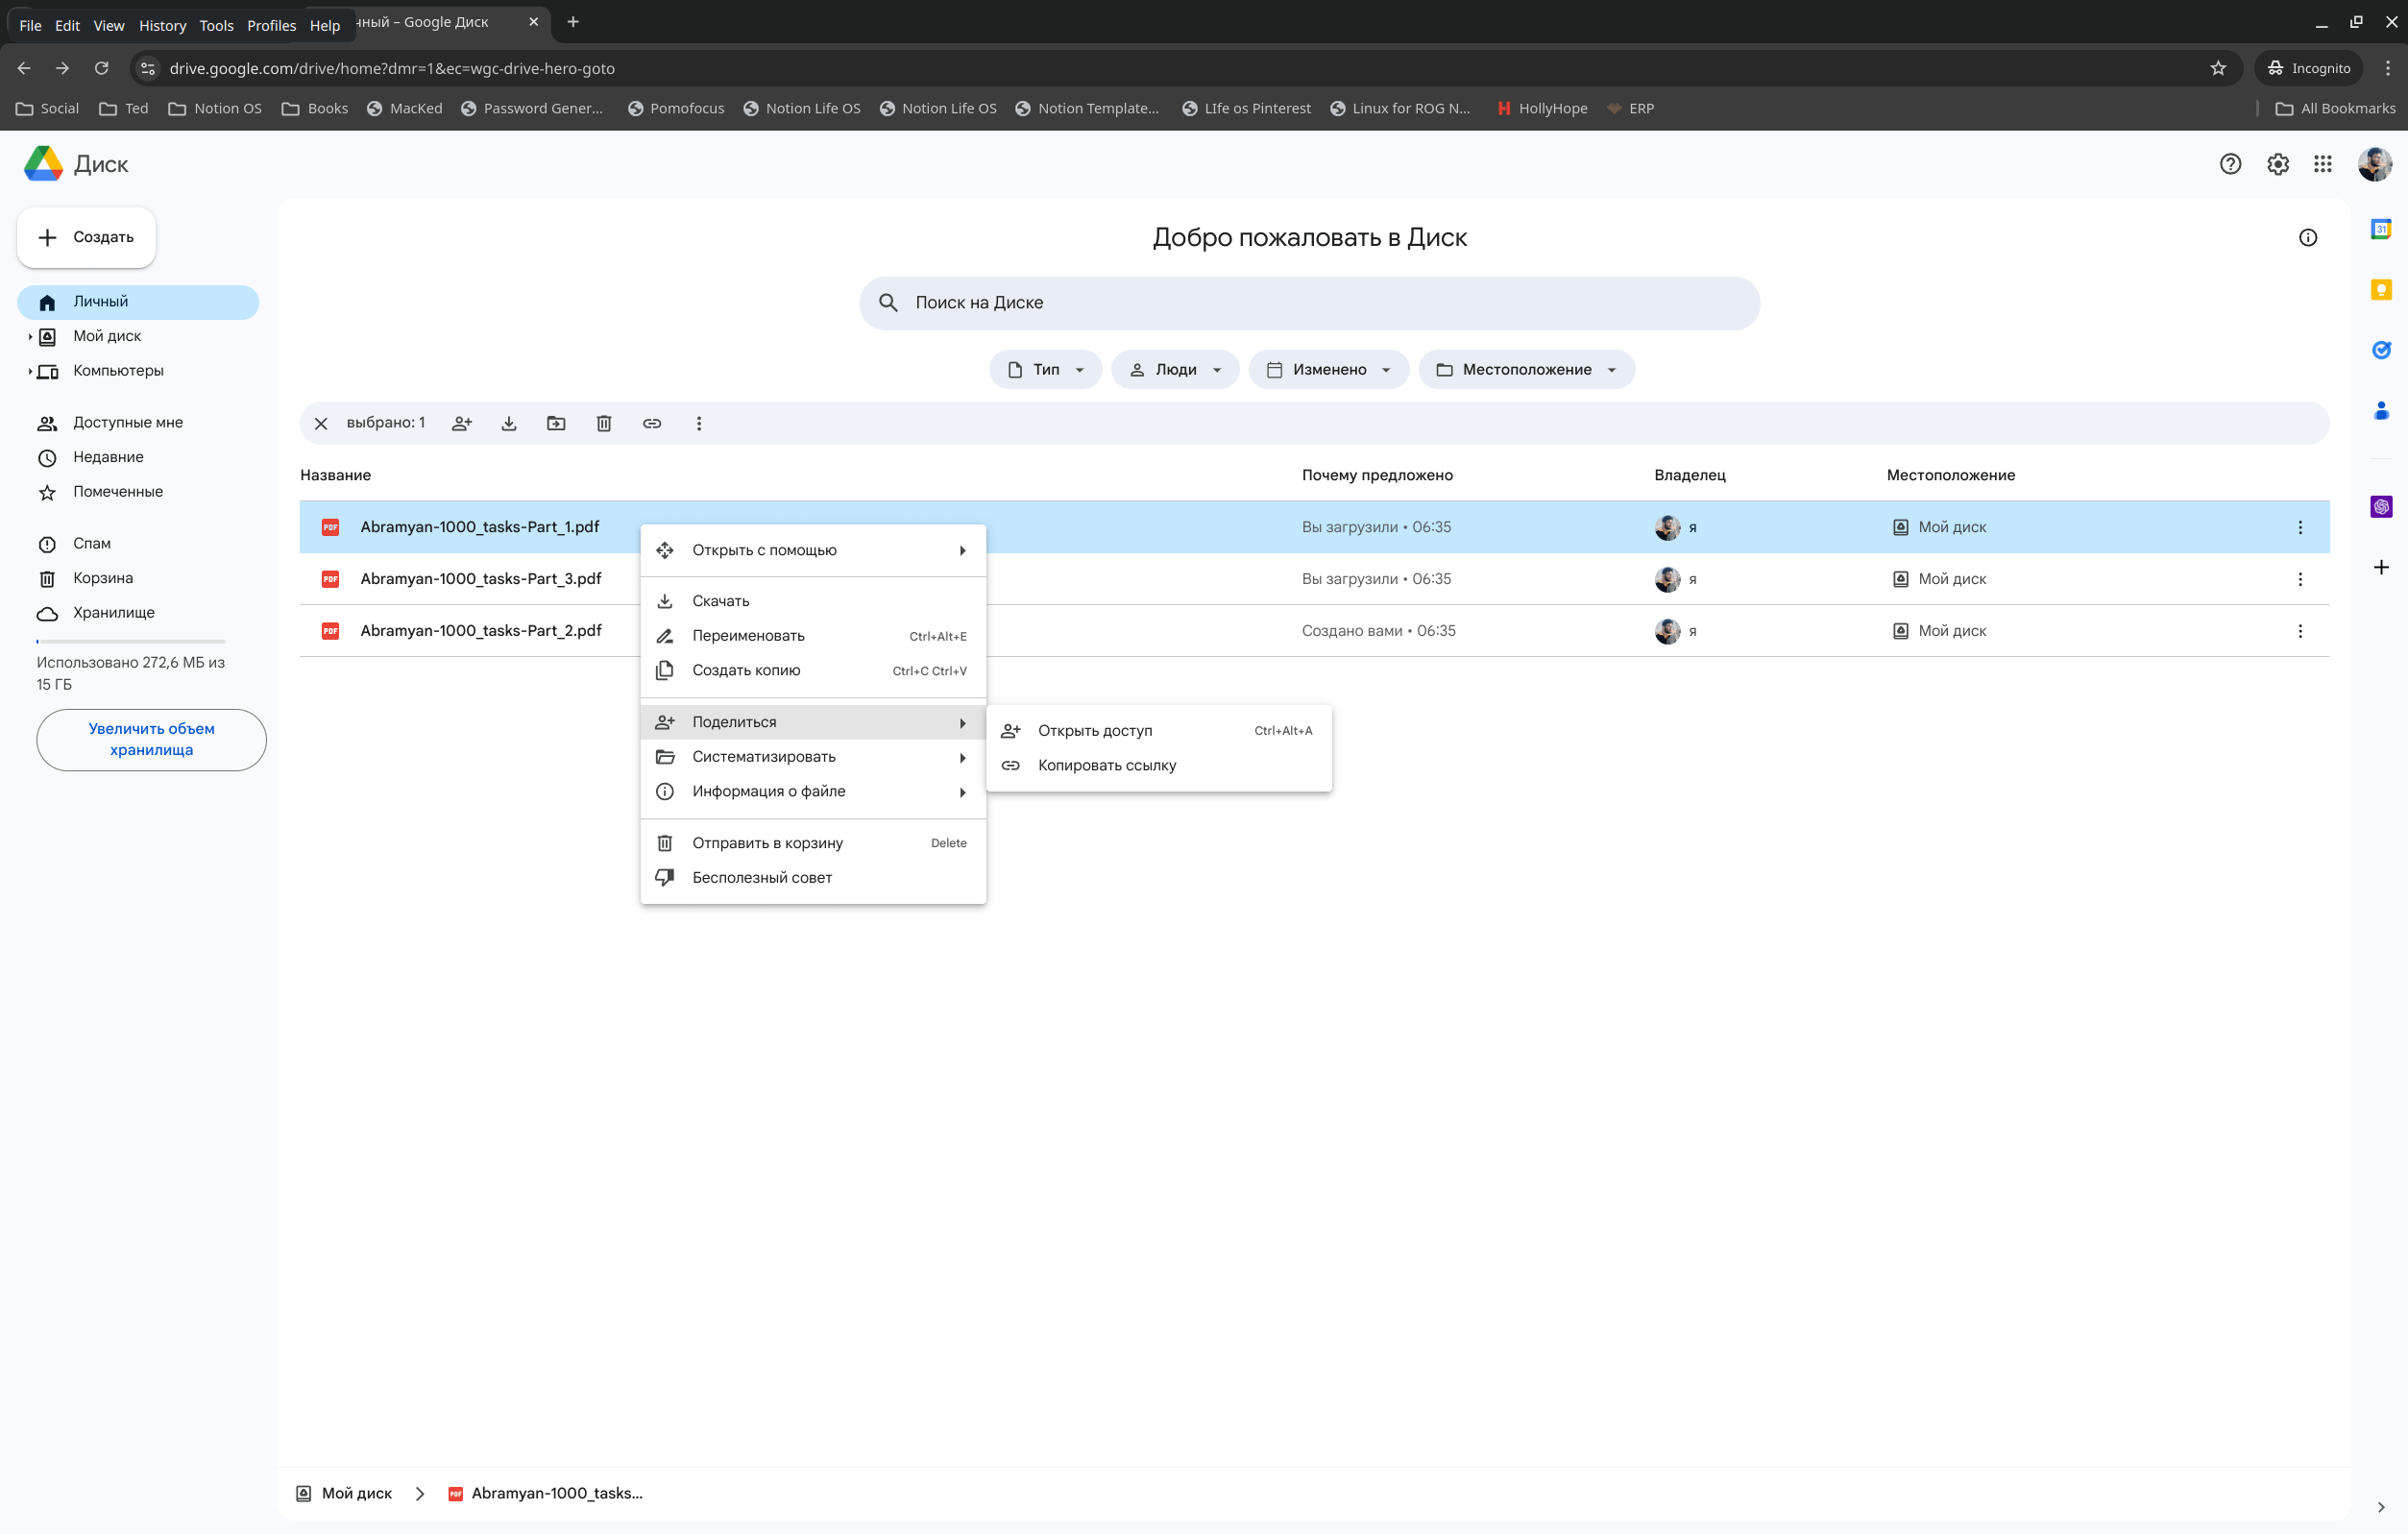Select Переименовать in context menu
Viewport: 2408px width, 1534px height.
tap(748, 636)
